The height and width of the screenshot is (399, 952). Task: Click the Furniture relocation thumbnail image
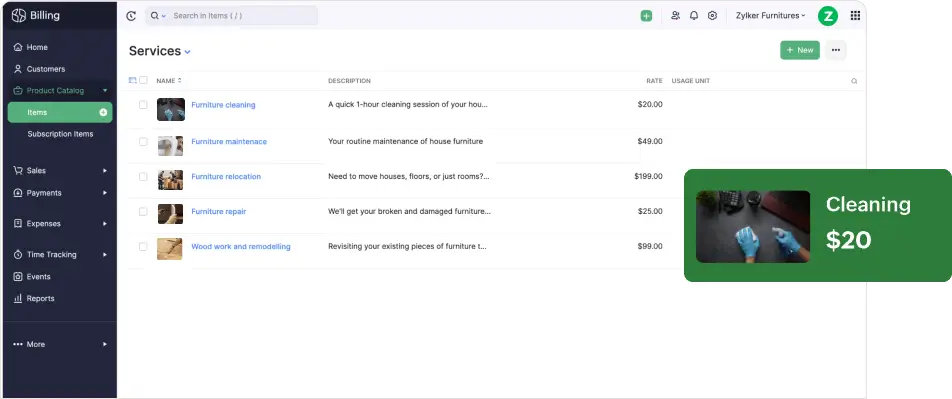point(170,180)
